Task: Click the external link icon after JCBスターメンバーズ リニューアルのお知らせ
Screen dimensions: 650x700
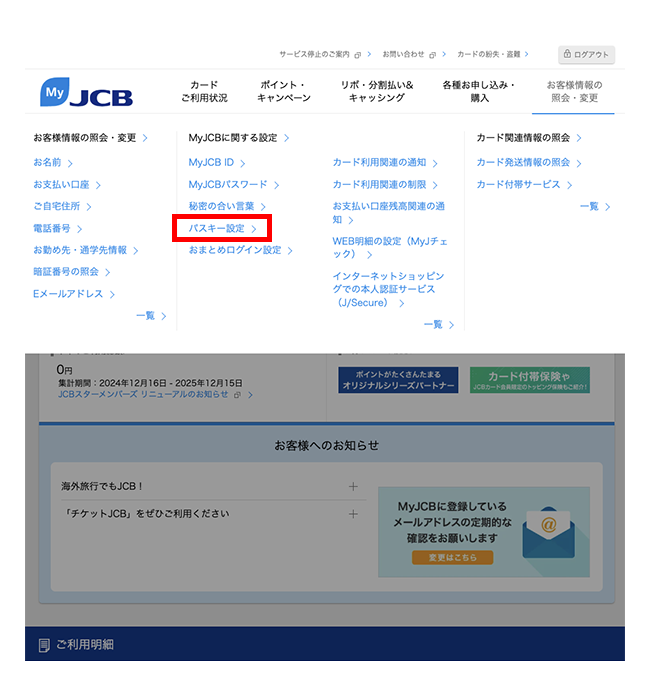Action: (x=238, y=395)
